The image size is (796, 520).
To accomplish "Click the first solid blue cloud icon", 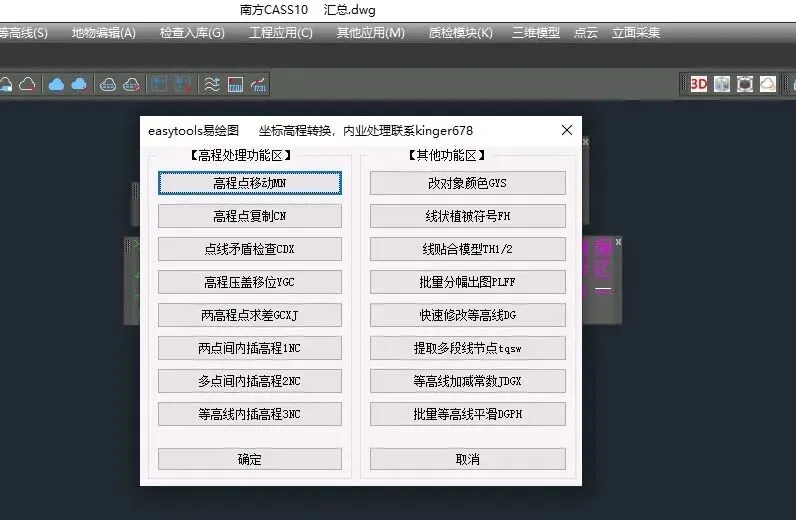I will coord(56,84).
